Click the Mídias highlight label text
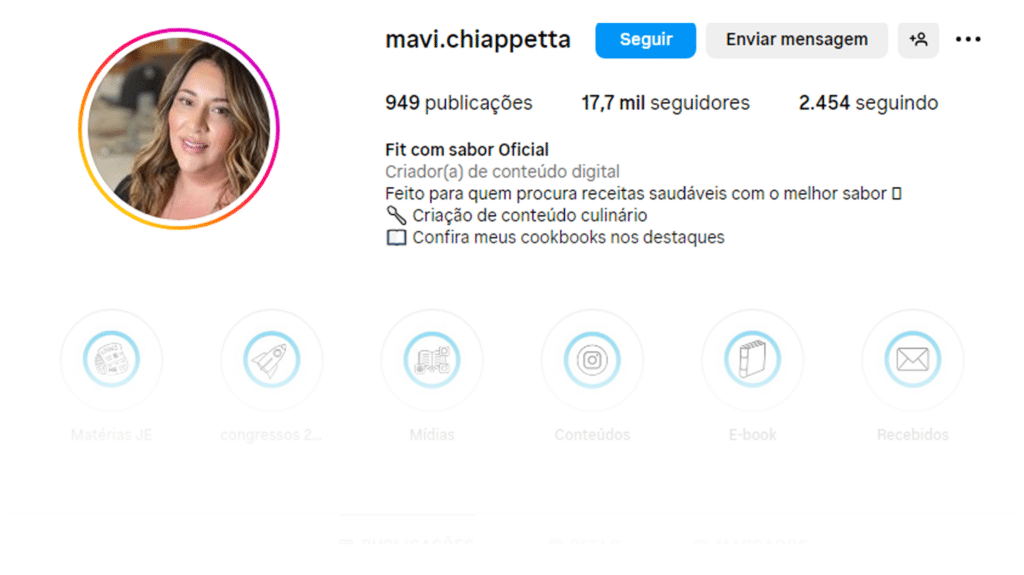The image size is (1024, 575). coord(432,435)
